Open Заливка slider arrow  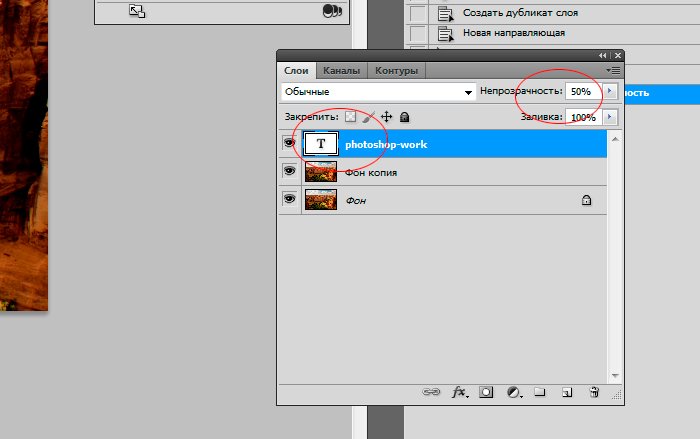click(609, 117)
